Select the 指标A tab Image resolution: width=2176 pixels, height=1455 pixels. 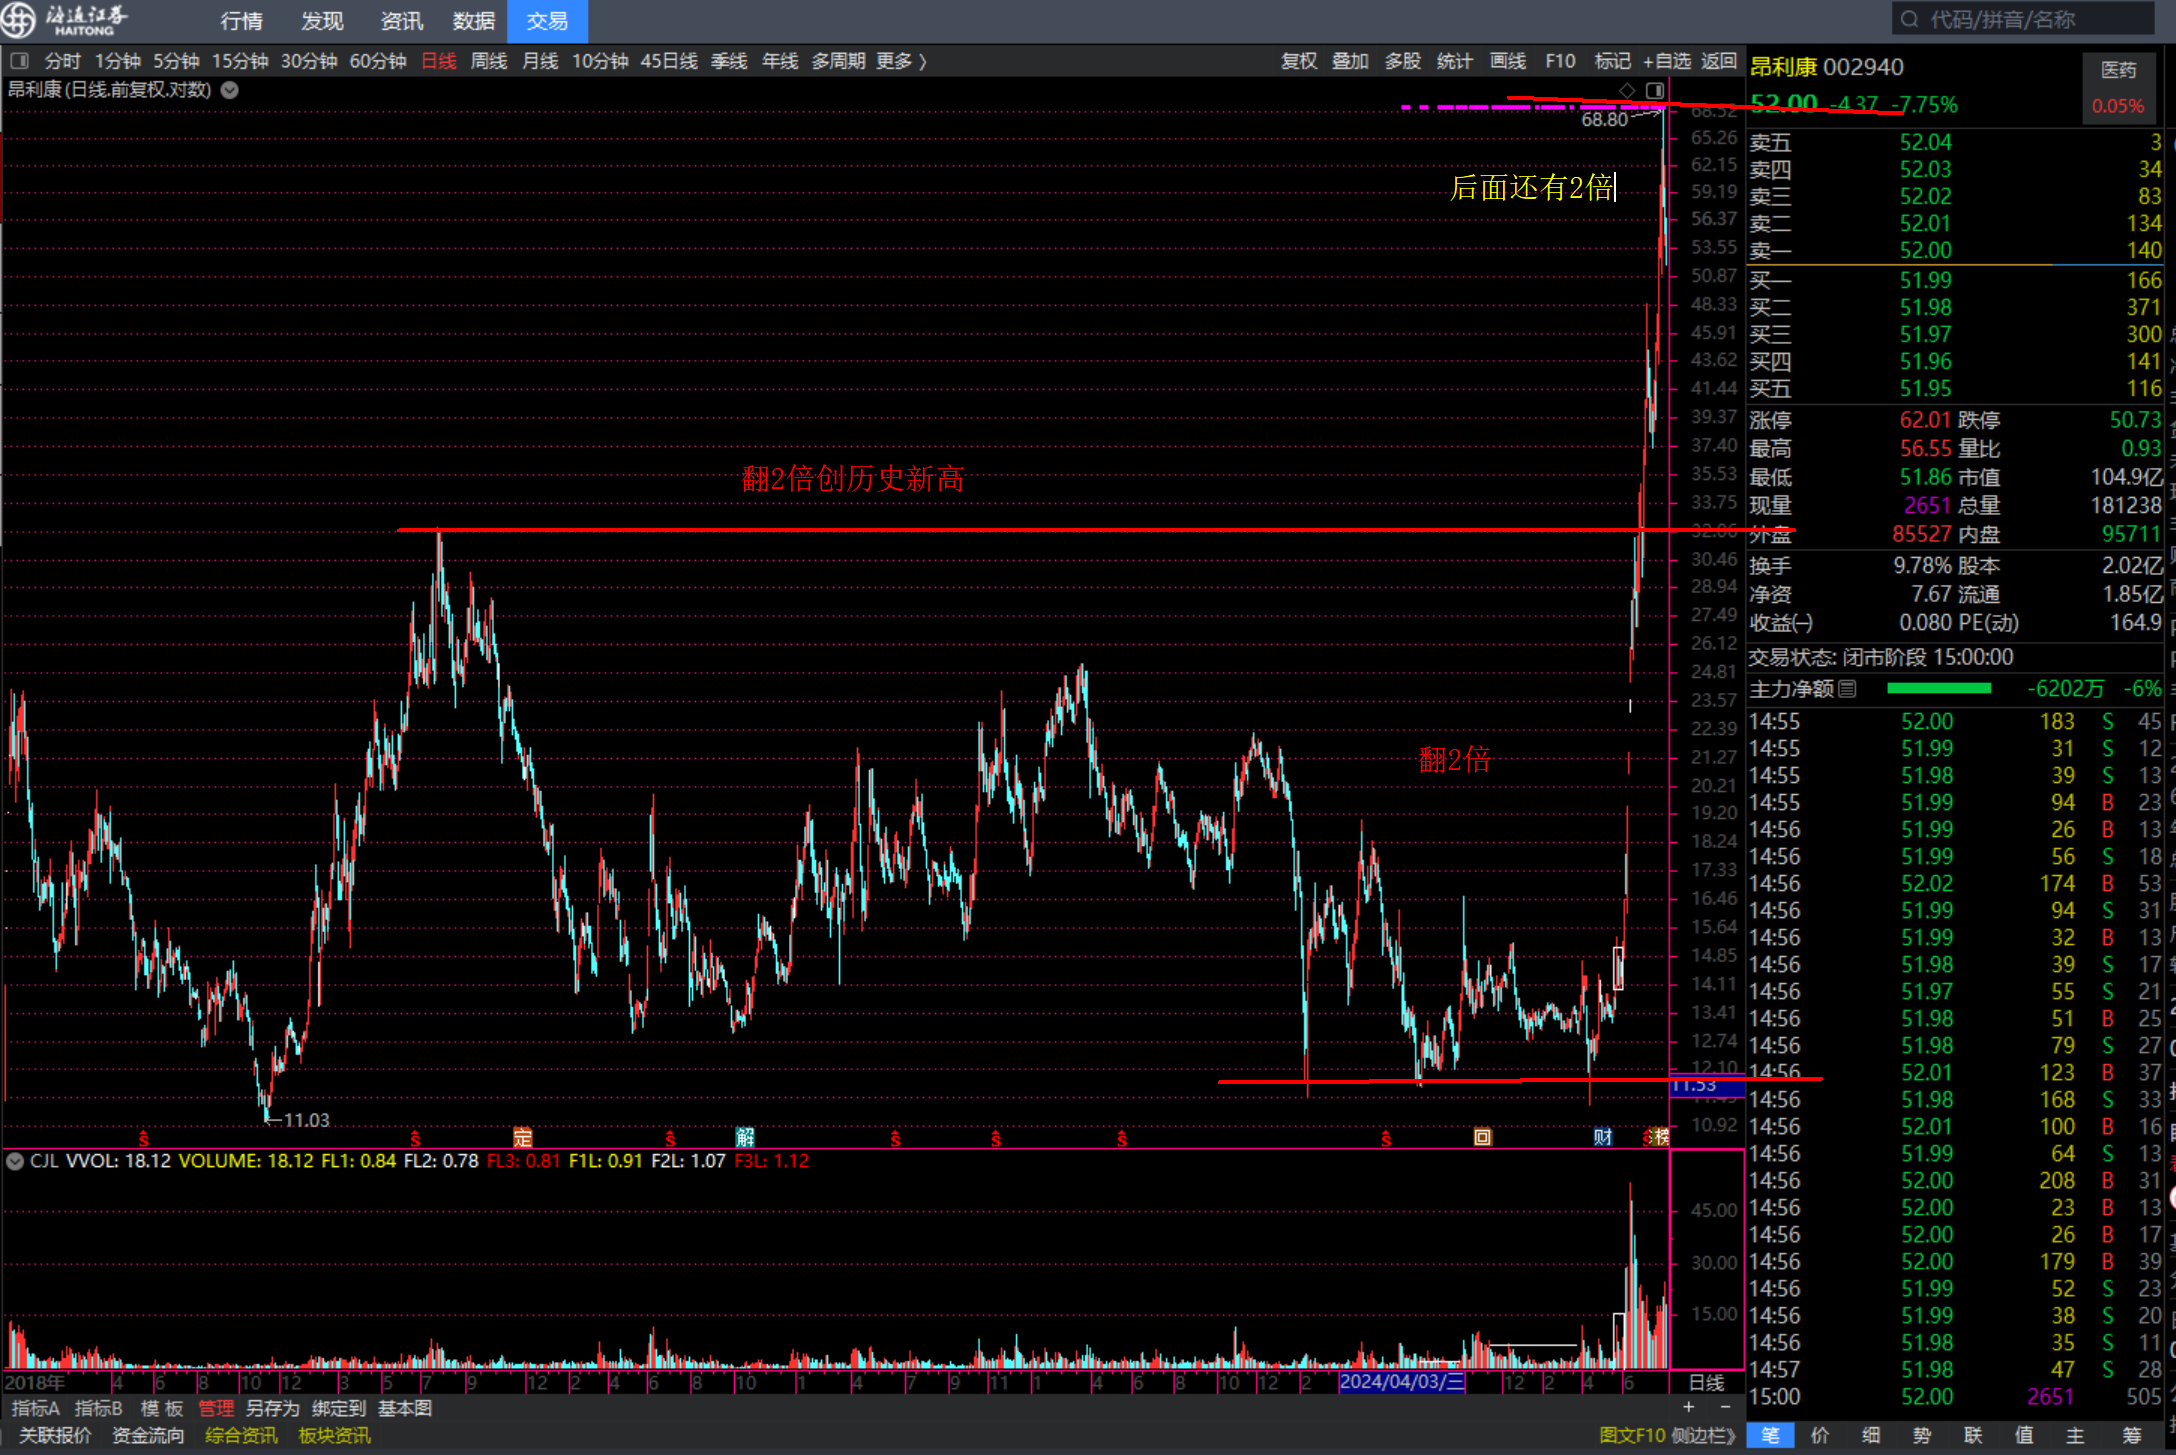[x=36, y=1408]
